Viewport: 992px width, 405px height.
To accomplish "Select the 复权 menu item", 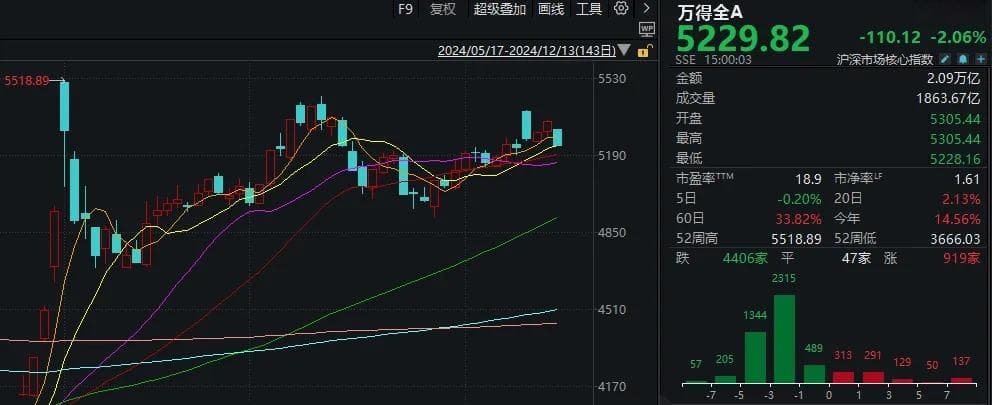I will pyautogui.click(x=442, y=9).
